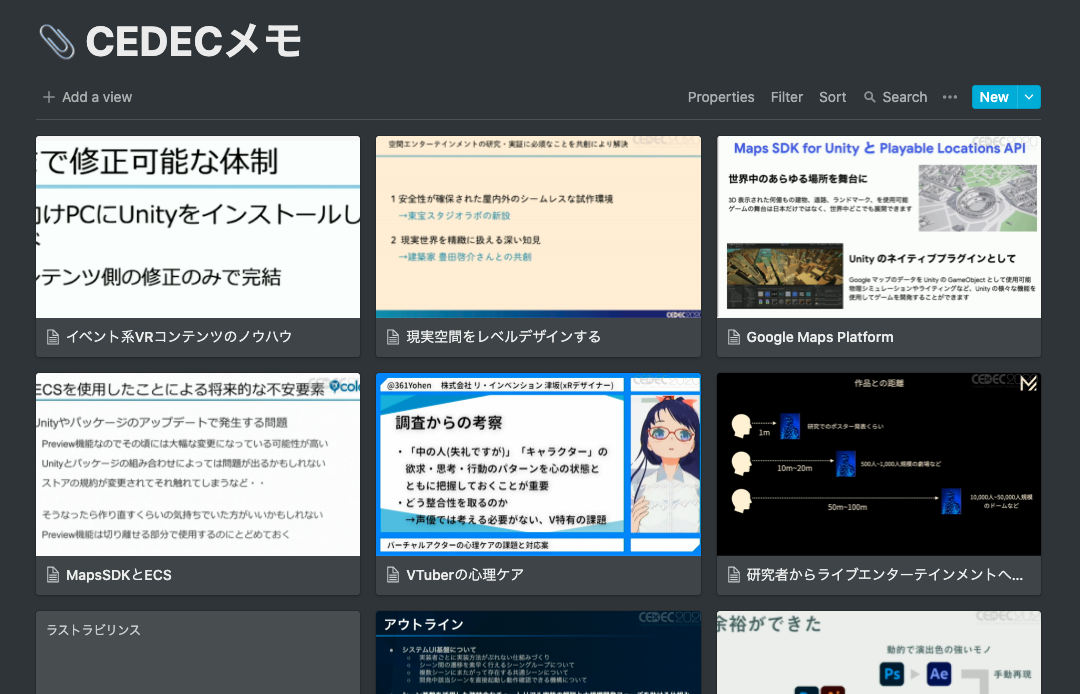Click Add a view
Image resolution: width=1080 pixels, height=694 pixels.
87,97
